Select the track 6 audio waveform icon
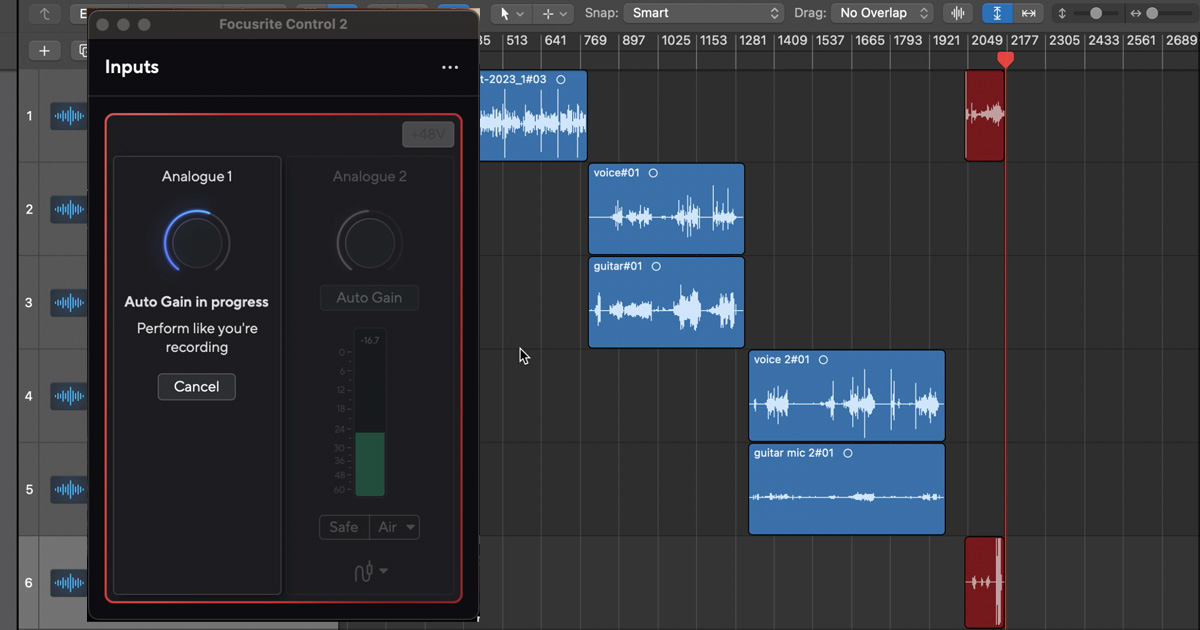Image resolution: width=1200 pixels, height=630 pixels. pyautogui.click(x=69, y=583)
